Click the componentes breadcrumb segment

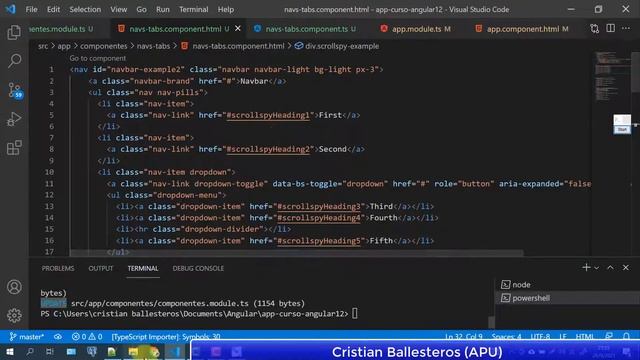pos(104,46)
